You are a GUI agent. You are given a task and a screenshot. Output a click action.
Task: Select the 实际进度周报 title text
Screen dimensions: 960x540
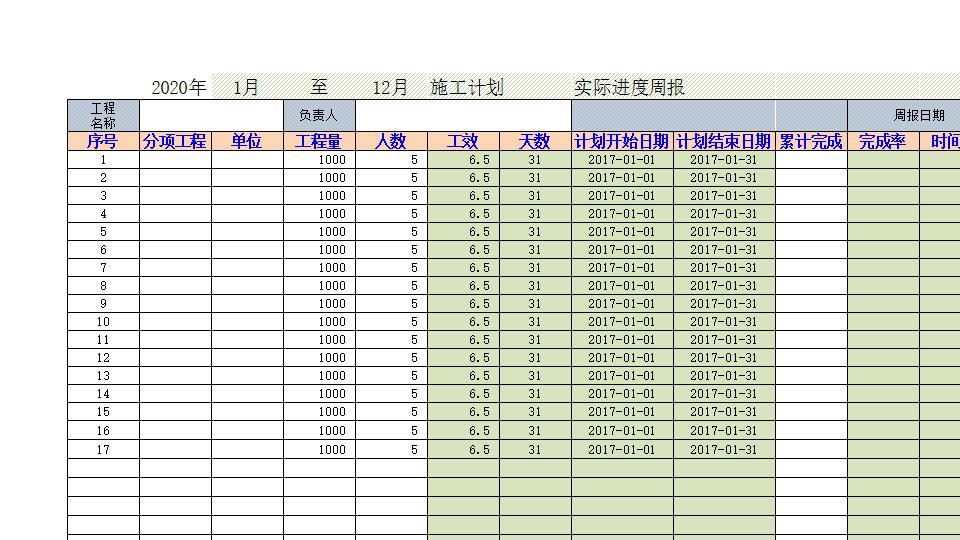point(629,88)
